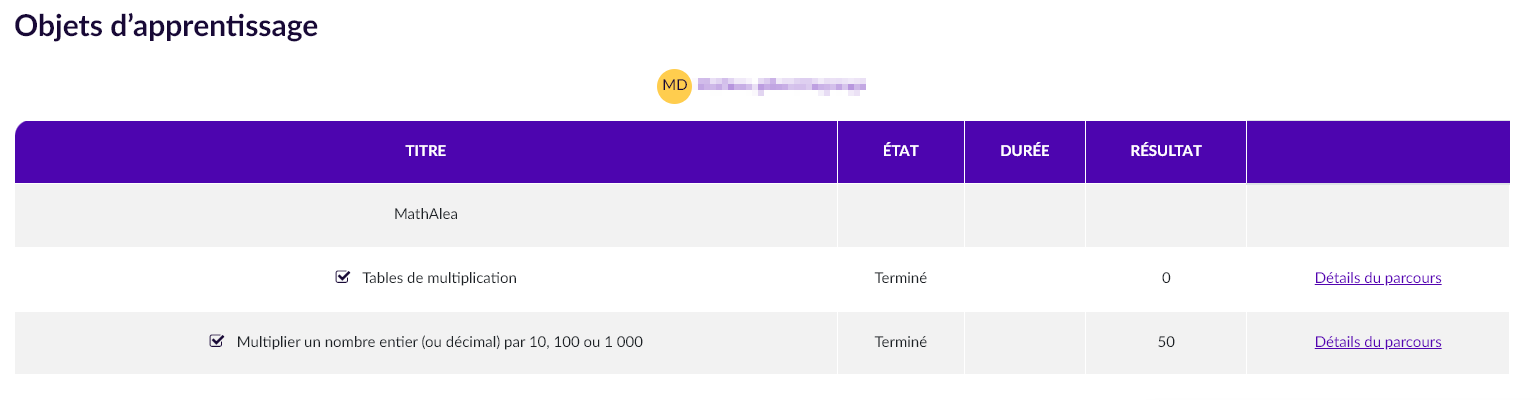This screenshot has width=1539, height=400.
Task: Click the unlabeled last column header cell
Action: click(1378, 152)
